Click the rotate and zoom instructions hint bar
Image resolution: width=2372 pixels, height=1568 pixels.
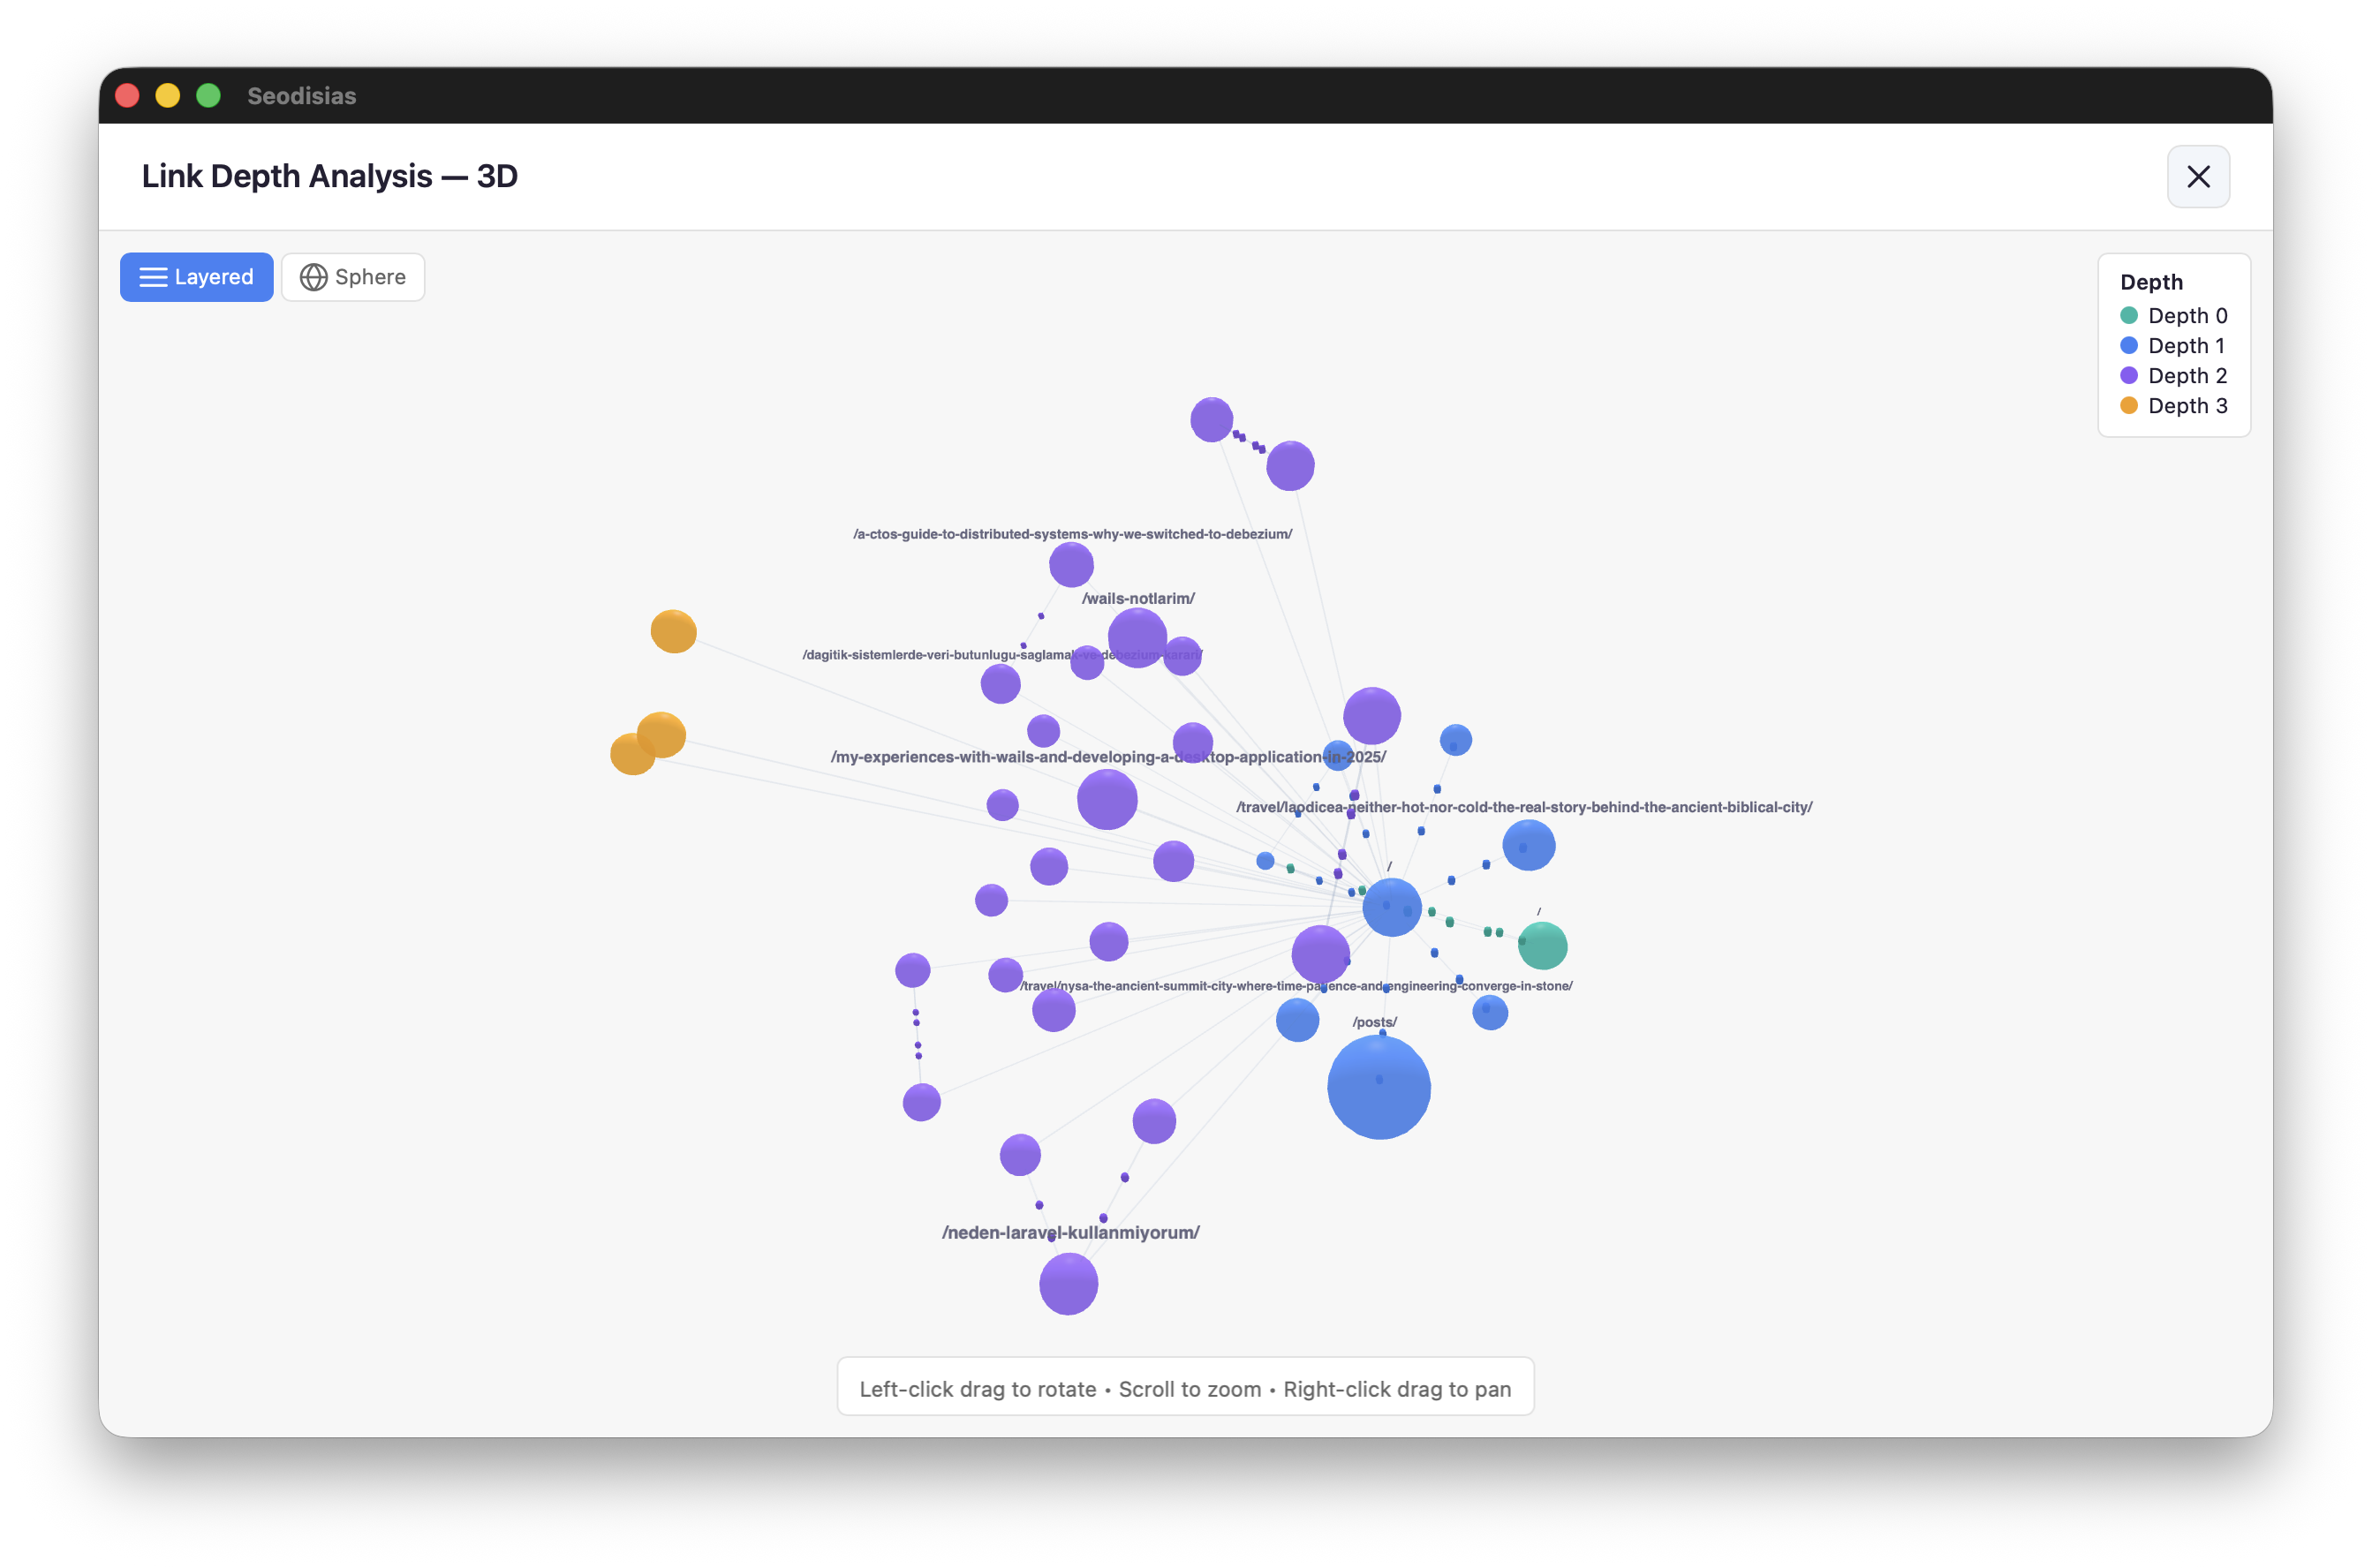coord(1185,1388)
